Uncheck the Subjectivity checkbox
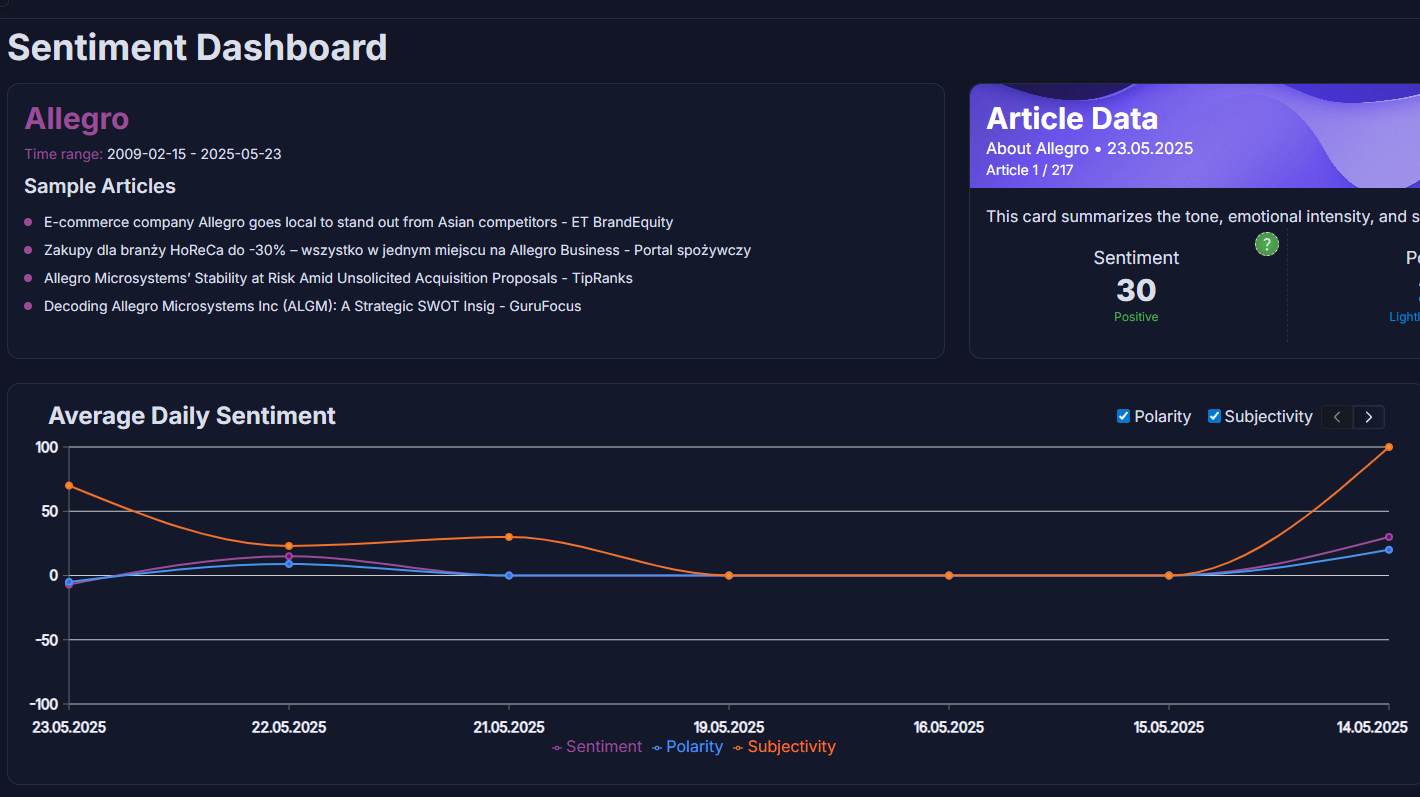 (1213, 416)
